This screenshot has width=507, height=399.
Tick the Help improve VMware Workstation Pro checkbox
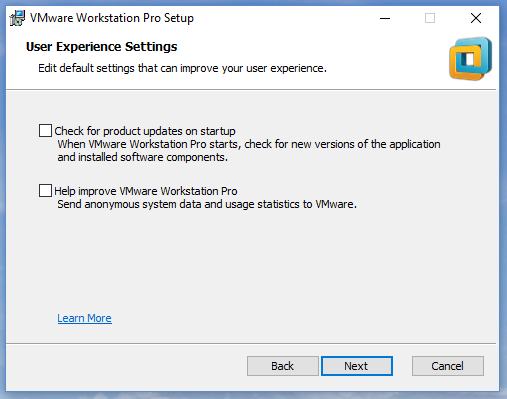click(x=45, y=191)
